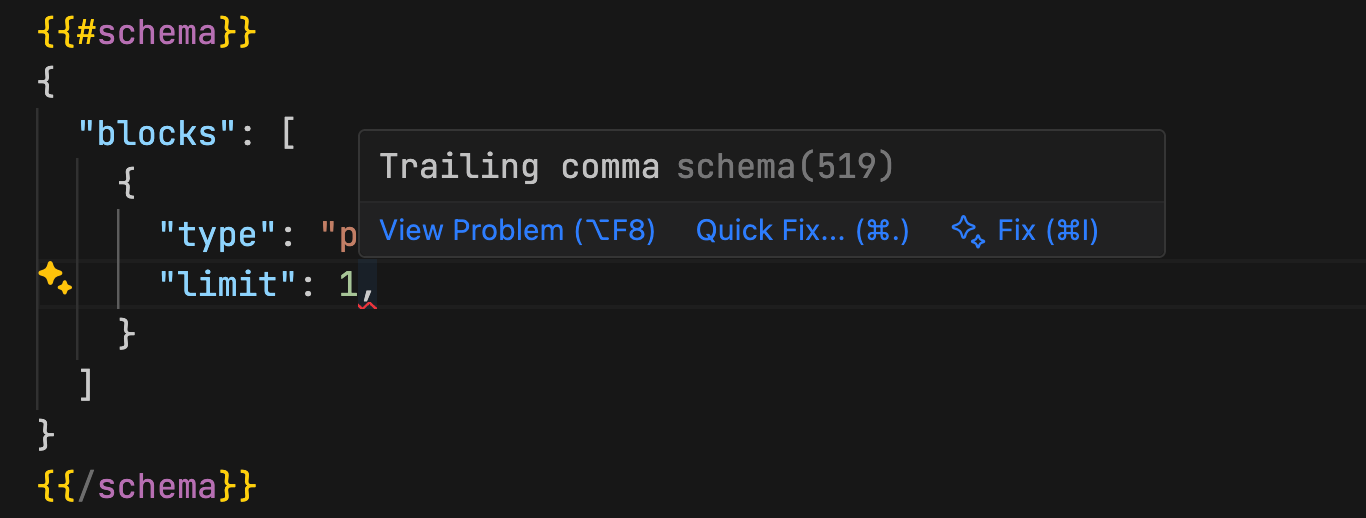The image size is (1366, 518).
Task: Open the Quick Fix... menu link
Action: pos(802,231)
